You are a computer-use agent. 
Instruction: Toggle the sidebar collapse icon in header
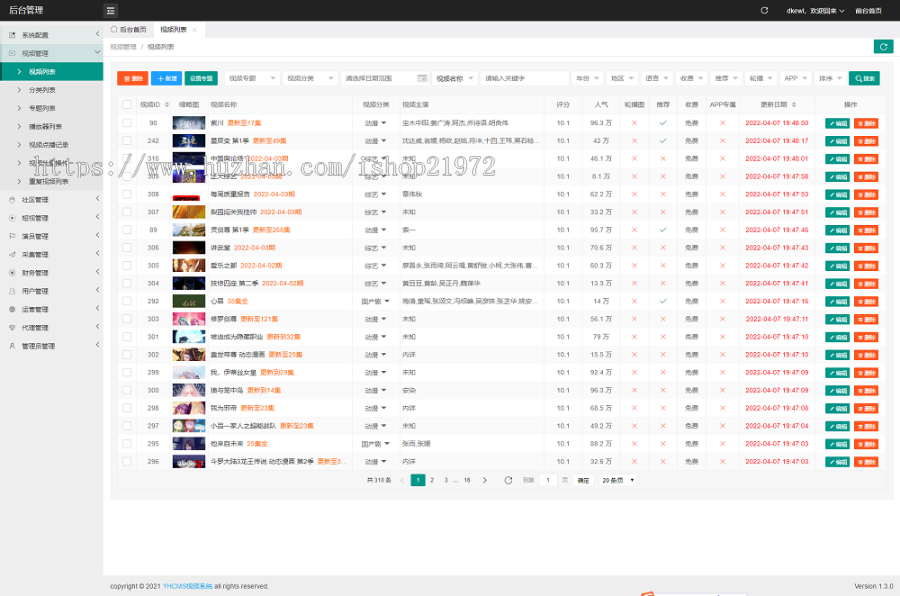point(111,10)
